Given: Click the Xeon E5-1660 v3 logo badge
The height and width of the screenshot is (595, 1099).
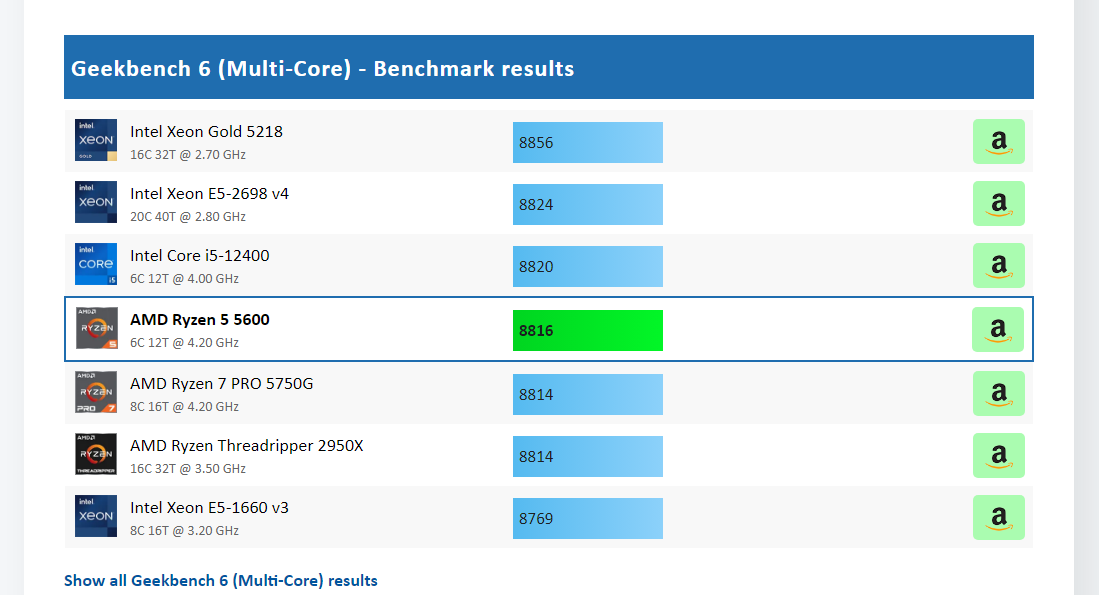Looking at the screenshot, I should pos(96,516).
